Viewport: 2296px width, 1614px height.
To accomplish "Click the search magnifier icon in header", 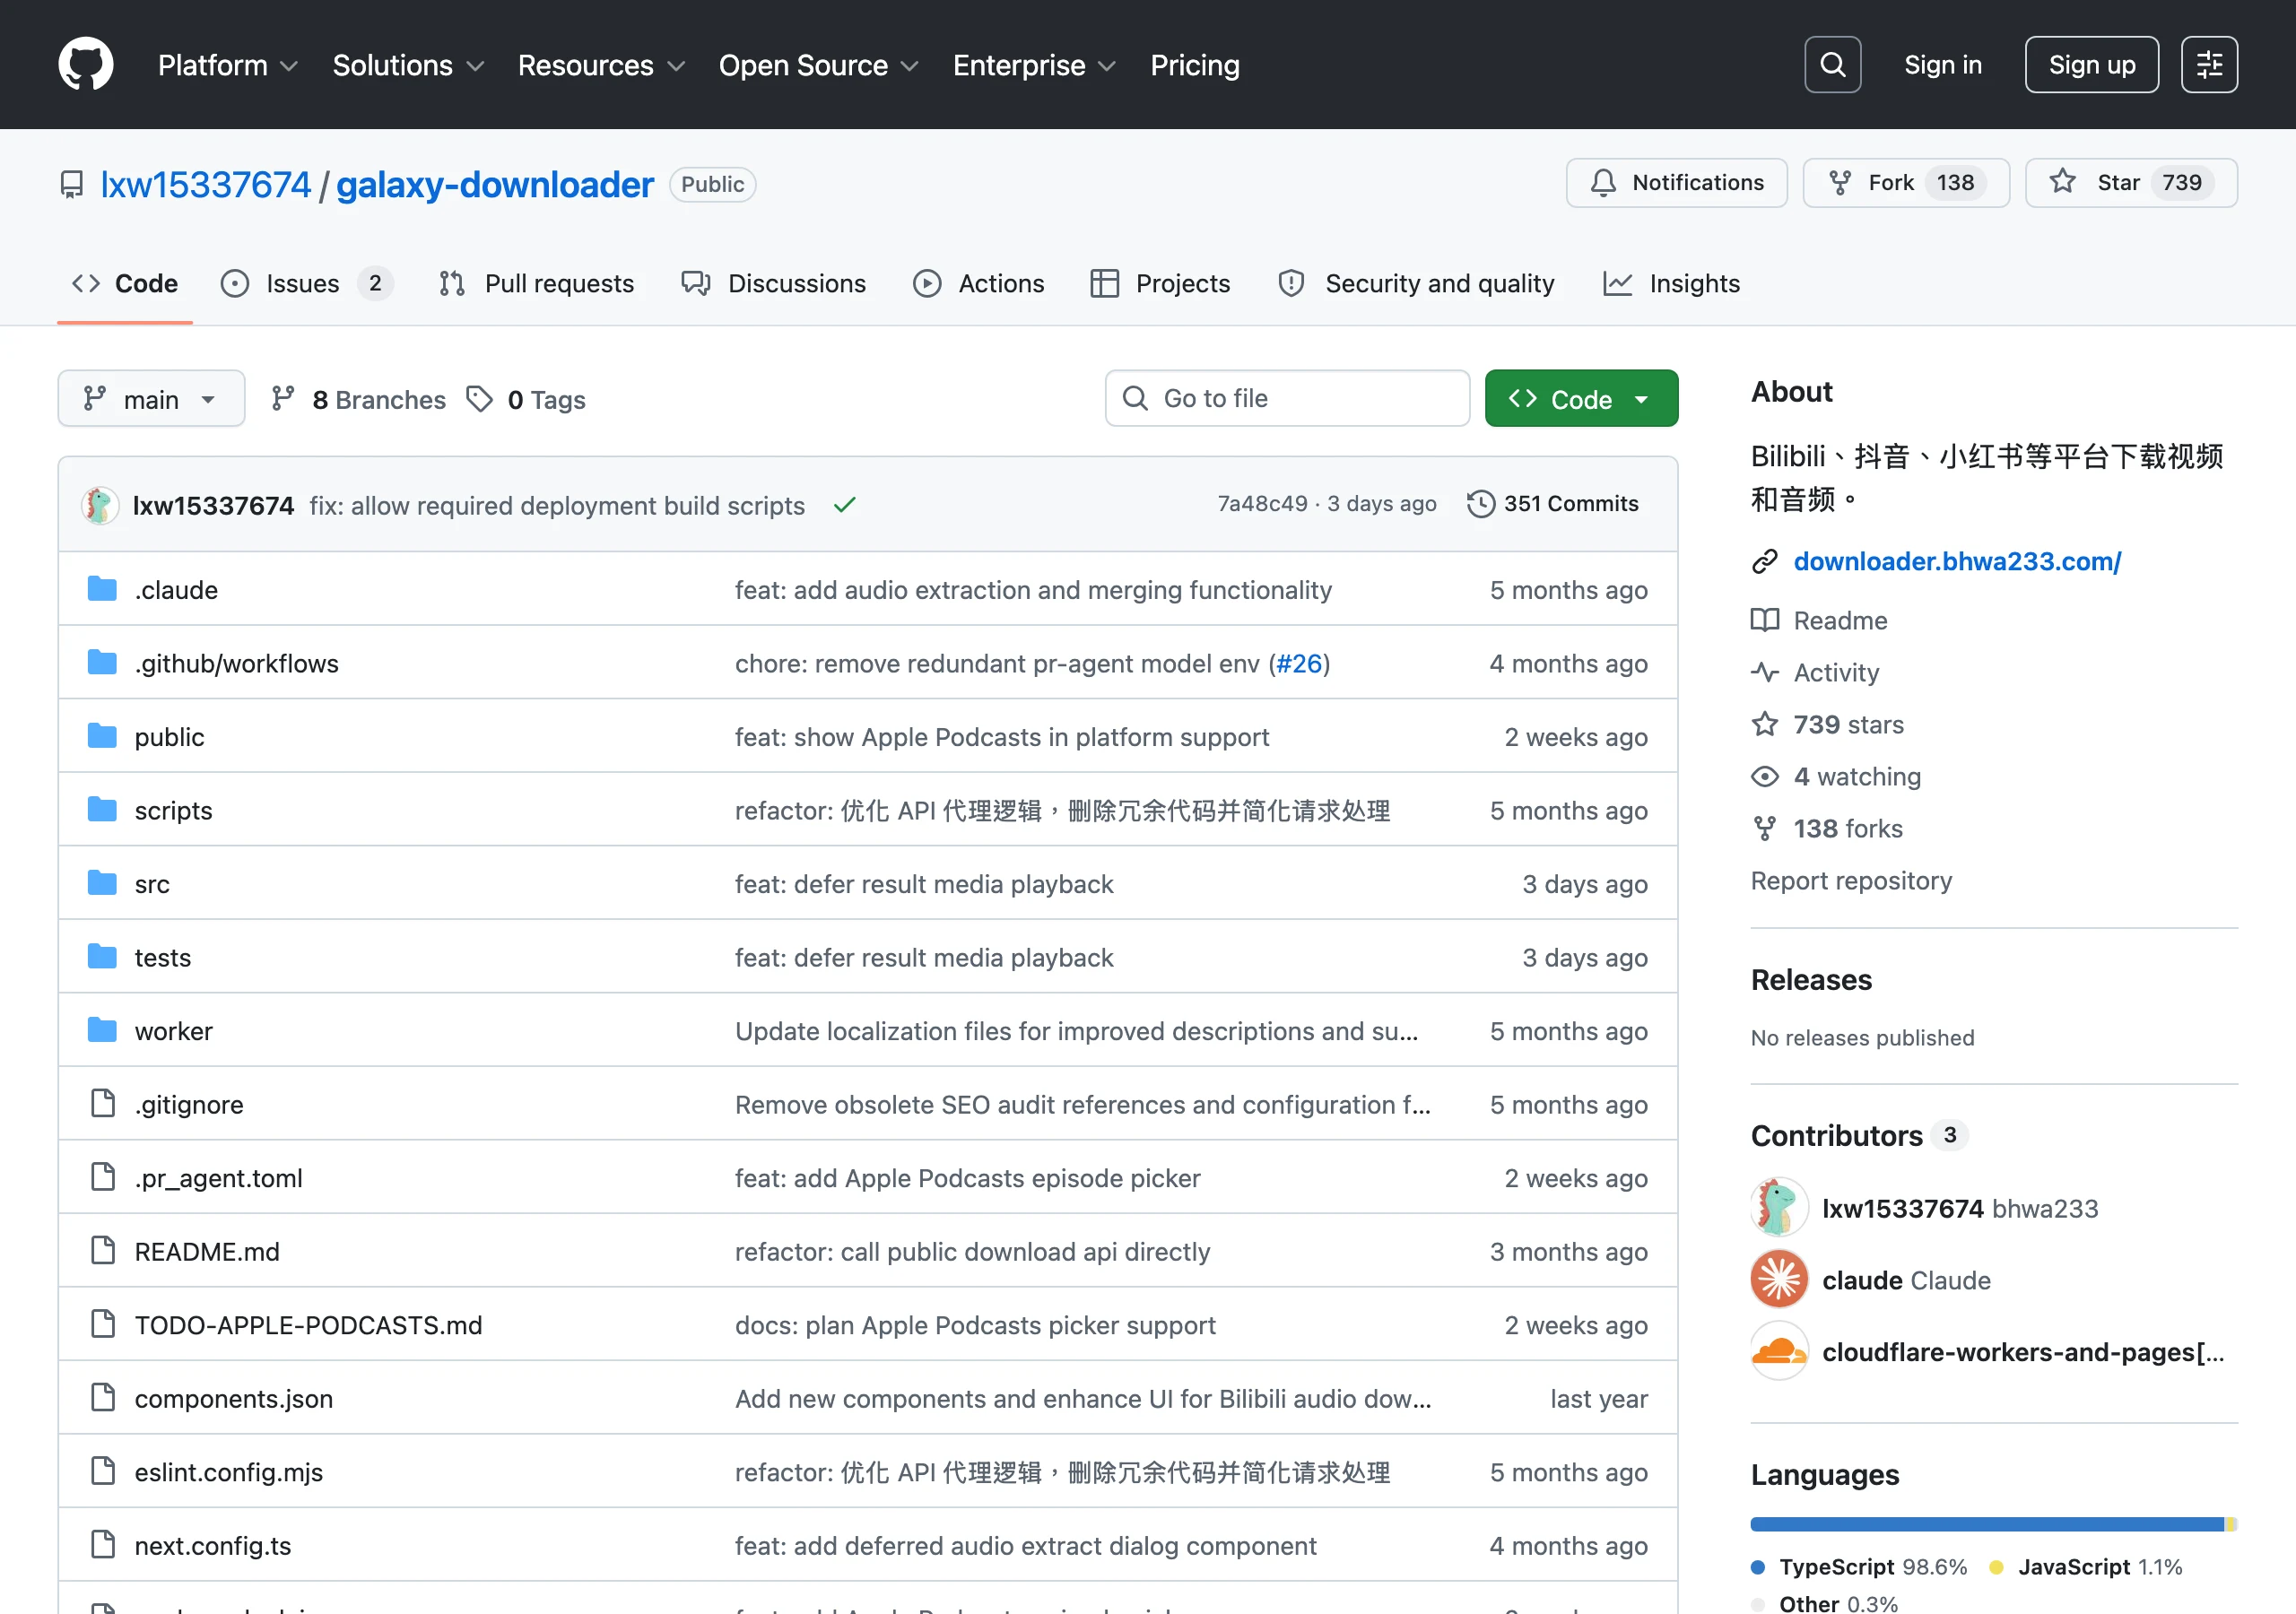I will 1832,65.
